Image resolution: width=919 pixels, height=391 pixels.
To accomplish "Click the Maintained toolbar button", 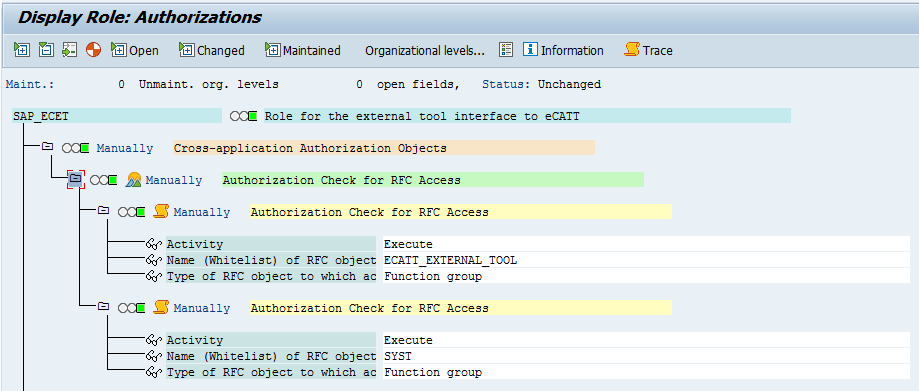I will [x=302, y=50].
